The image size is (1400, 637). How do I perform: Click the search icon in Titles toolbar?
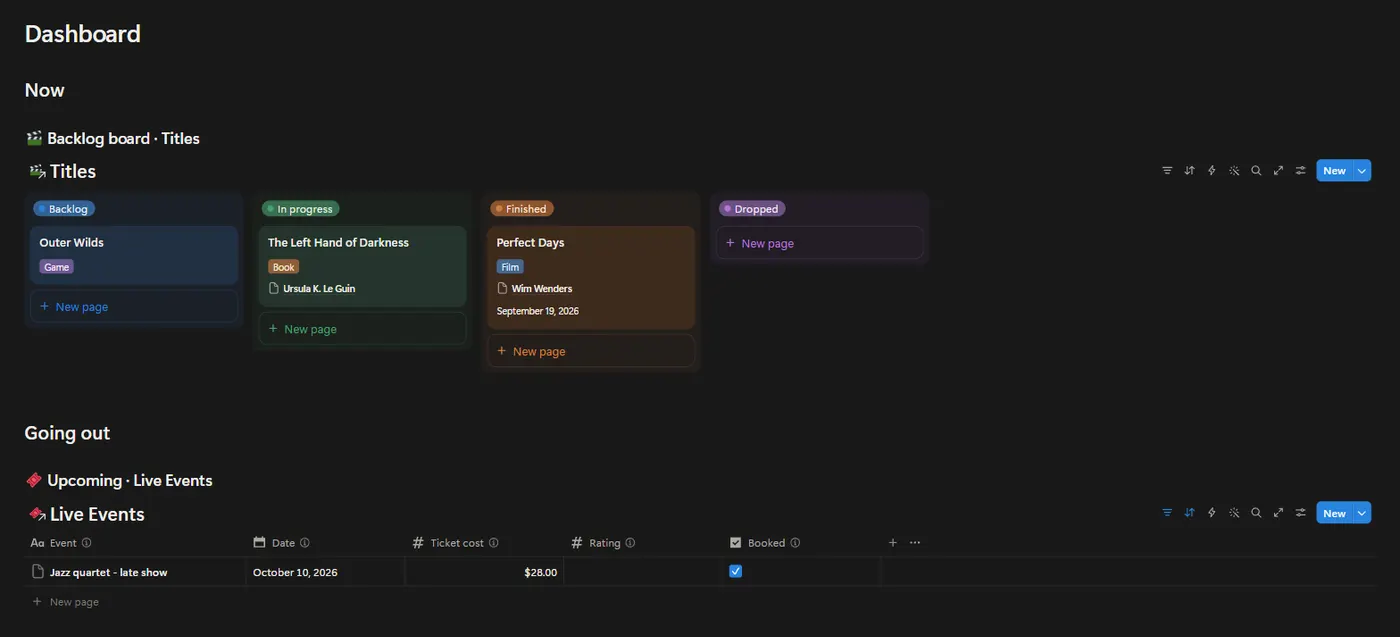pyautogui.click(x=1256, y=171)
